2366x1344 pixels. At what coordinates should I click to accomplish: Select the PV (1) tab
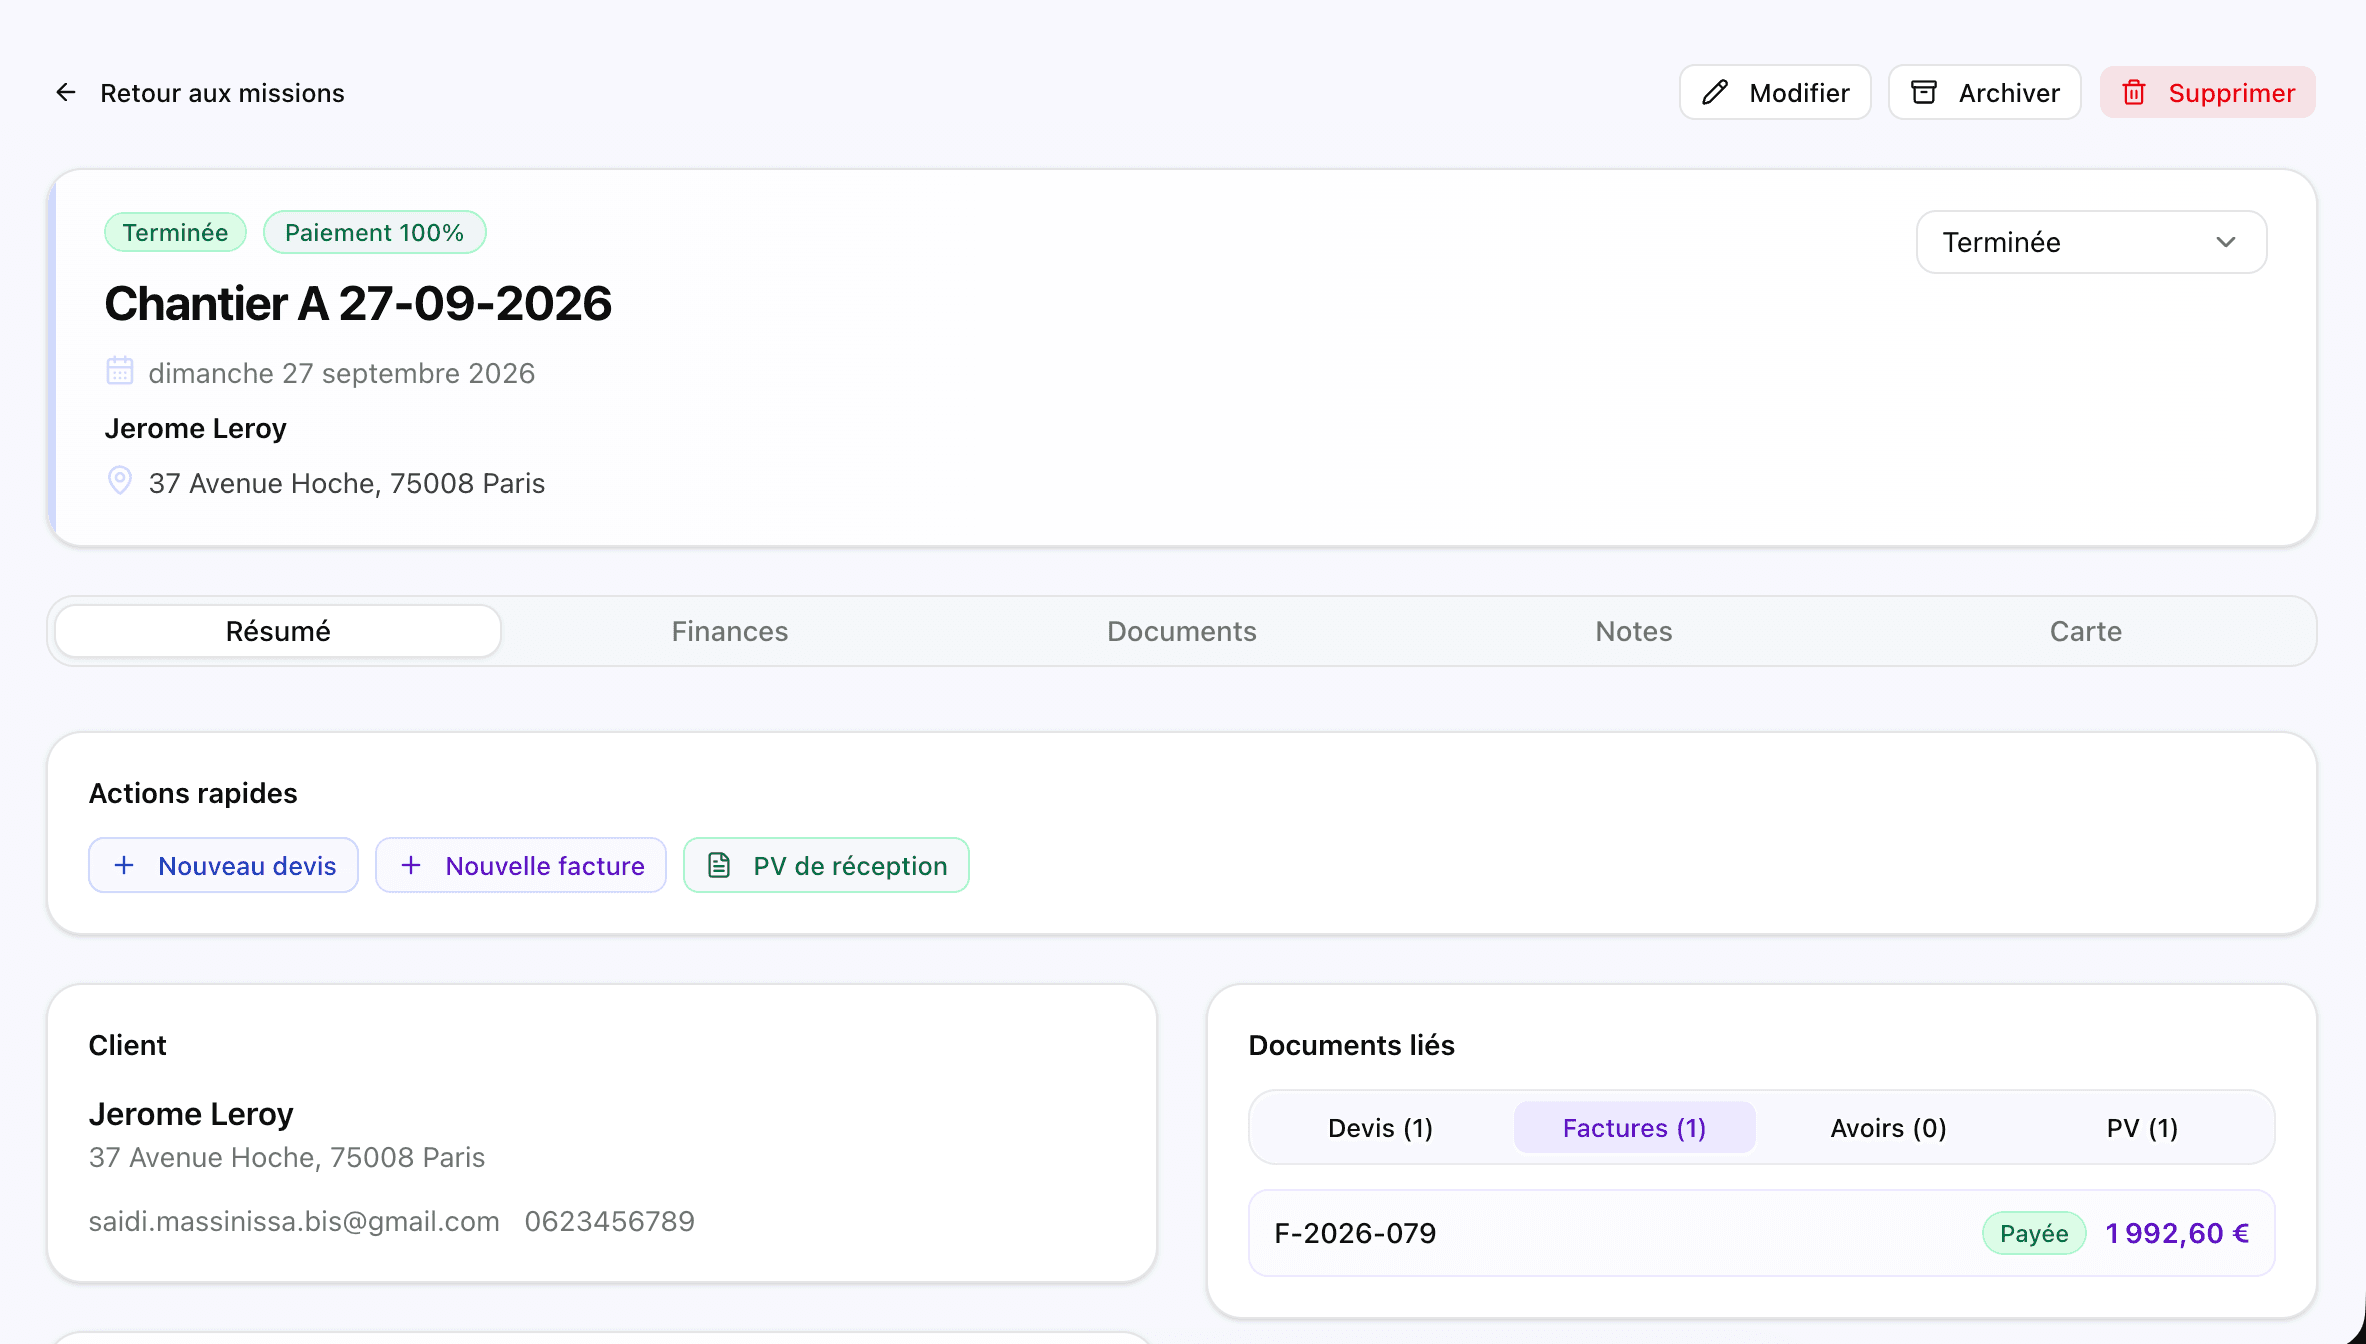coord(2142,1128)
